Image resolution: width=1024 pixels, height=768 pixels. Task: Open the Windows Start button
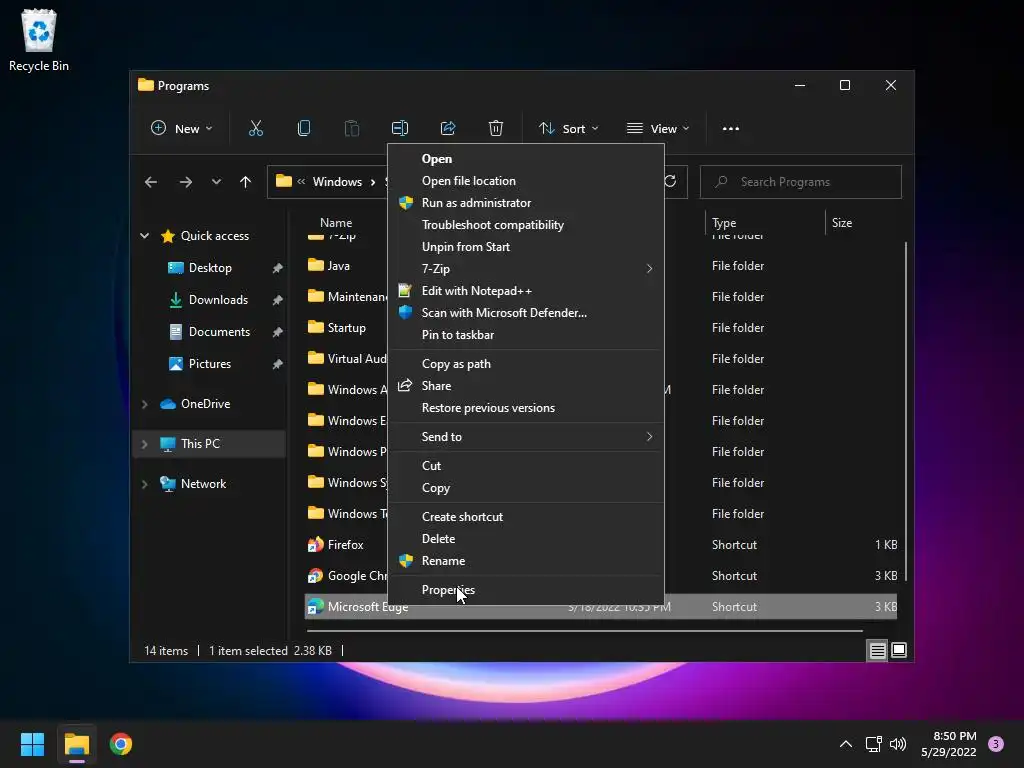click(x=32, y=744)
